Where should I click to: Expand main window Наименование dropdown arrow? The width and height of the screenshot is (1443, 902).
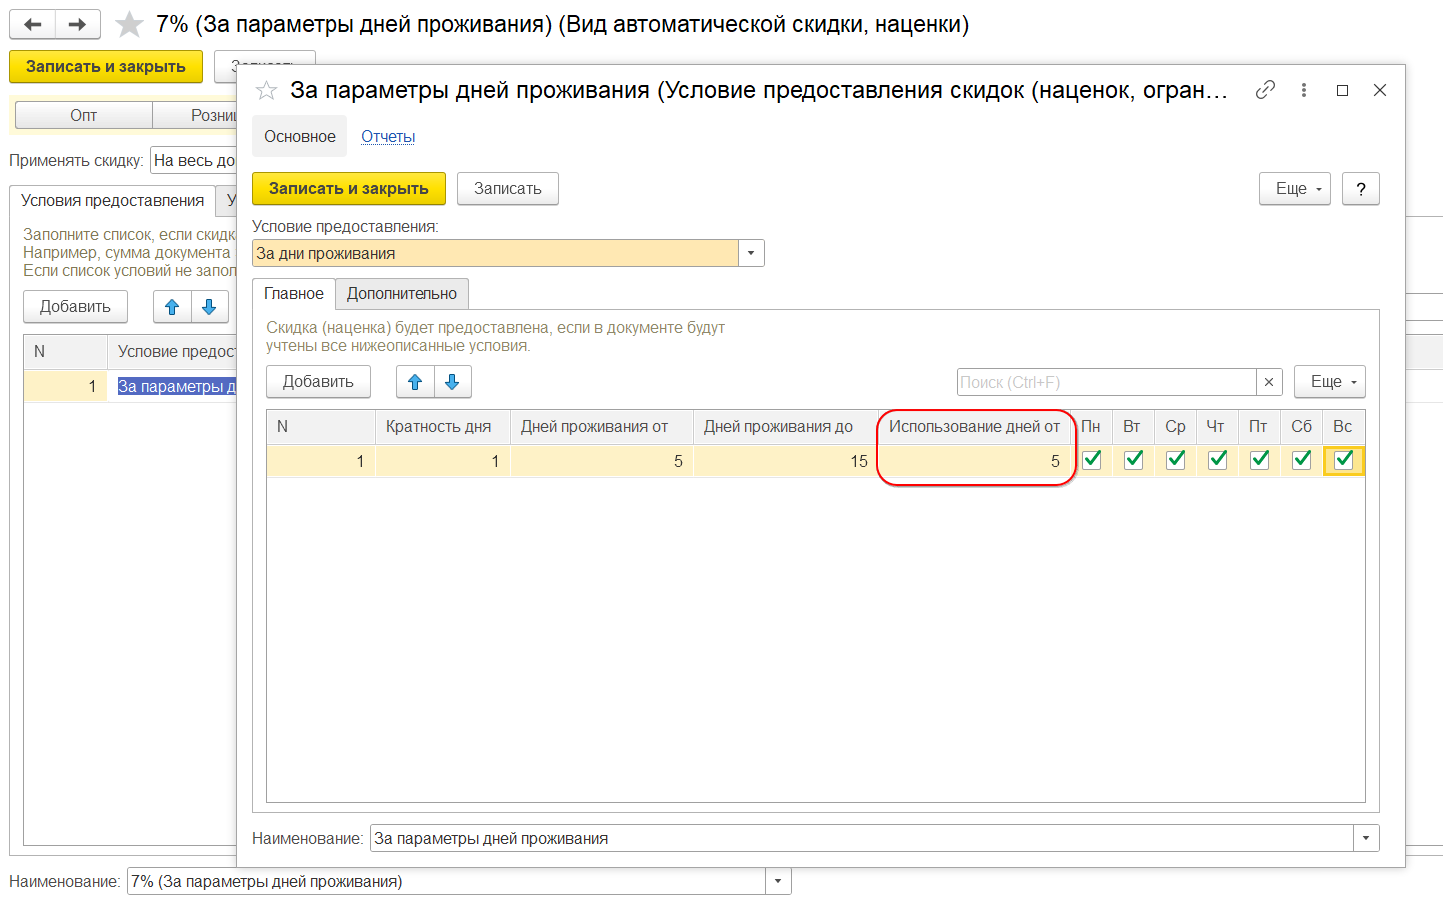click(x=778, y=881)
